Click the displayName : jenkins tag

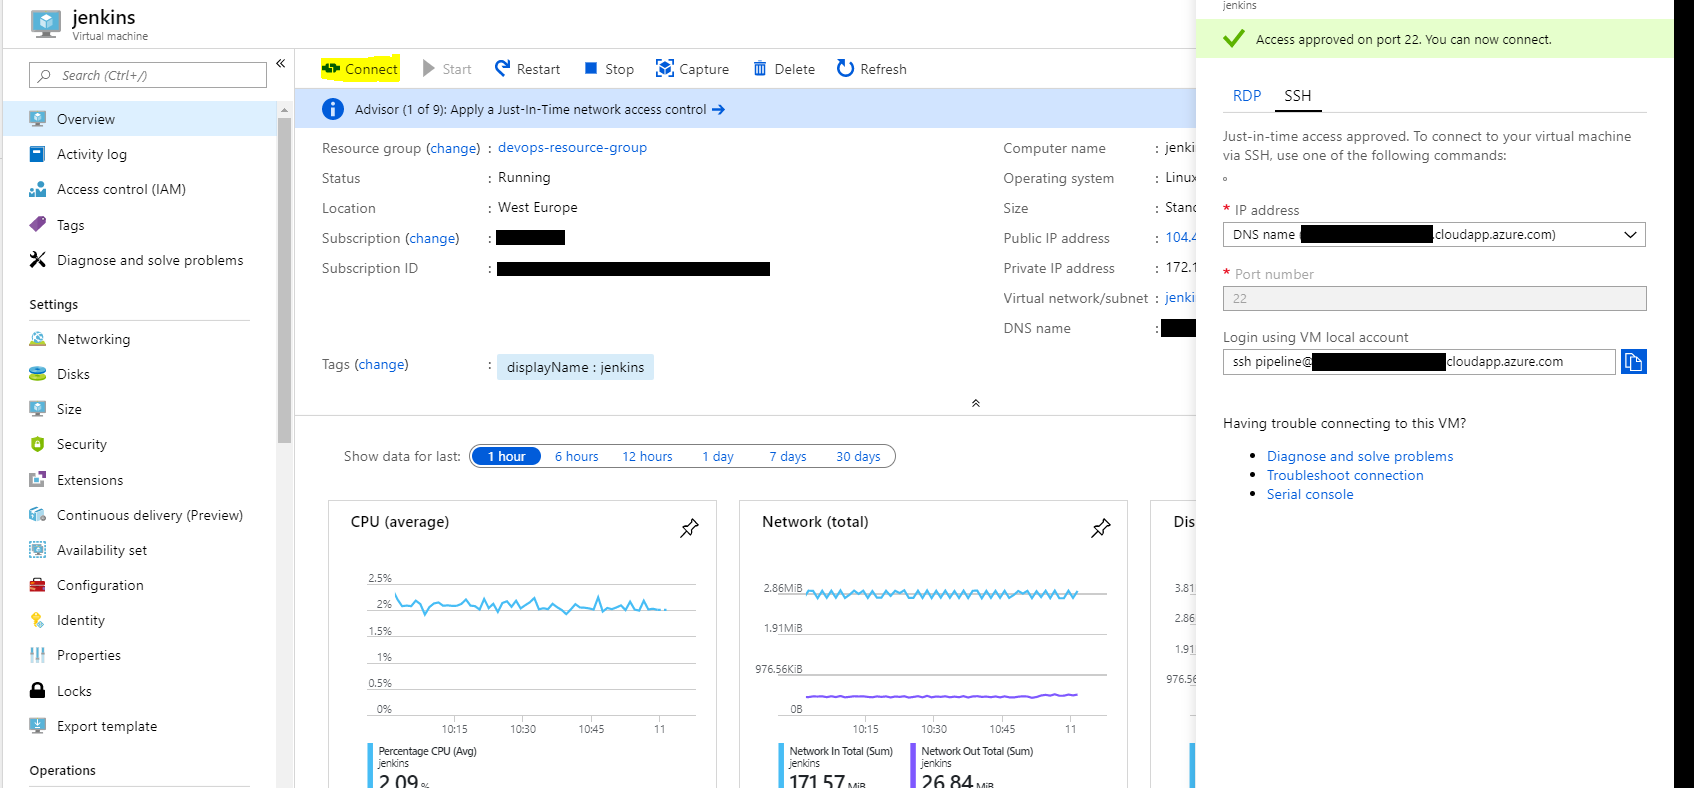575,367
